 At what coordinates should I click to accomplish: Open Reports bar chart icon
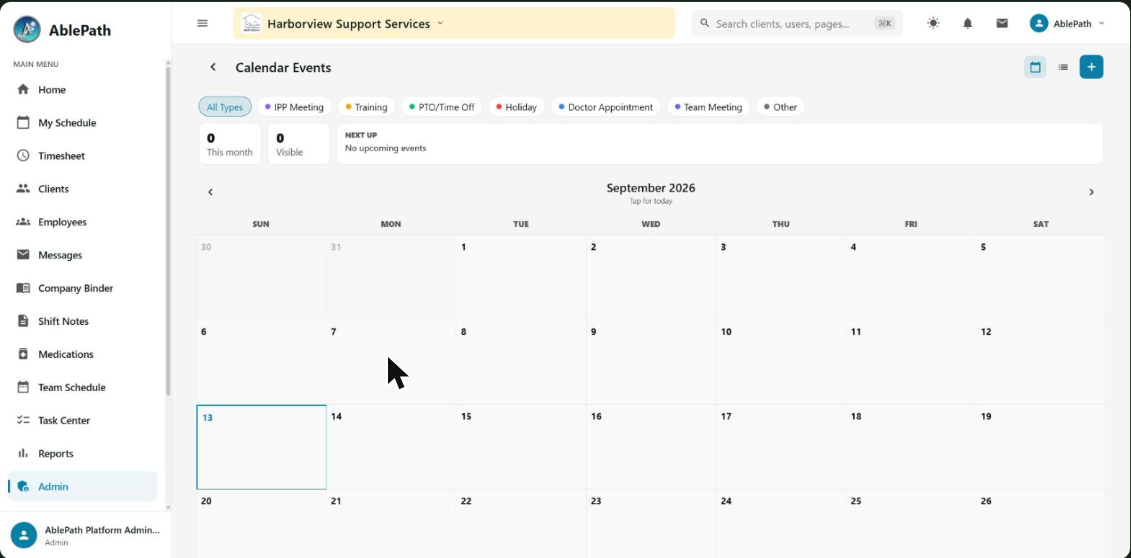pyautogui.click(x=23, y=453)
